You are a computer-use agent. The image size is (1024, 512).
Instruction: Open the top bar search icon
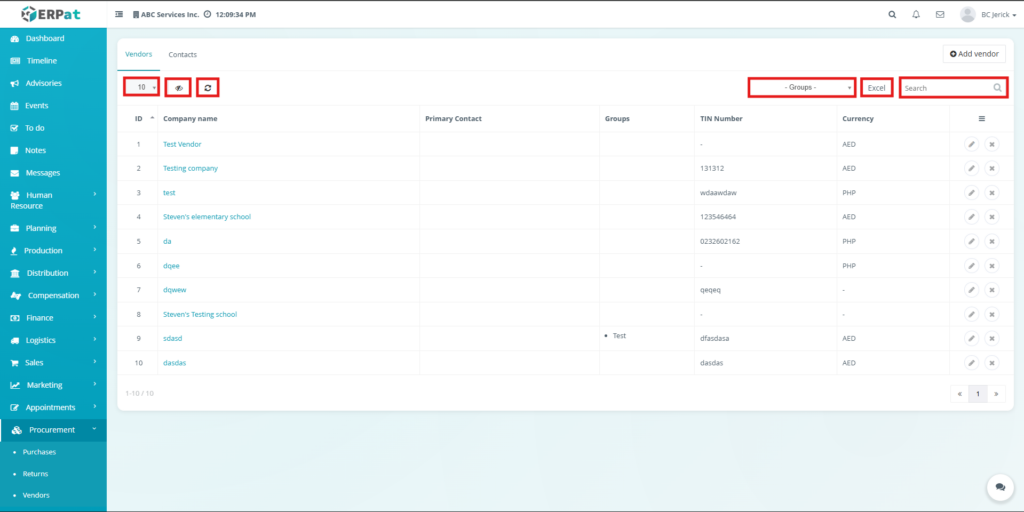point(892,14)
